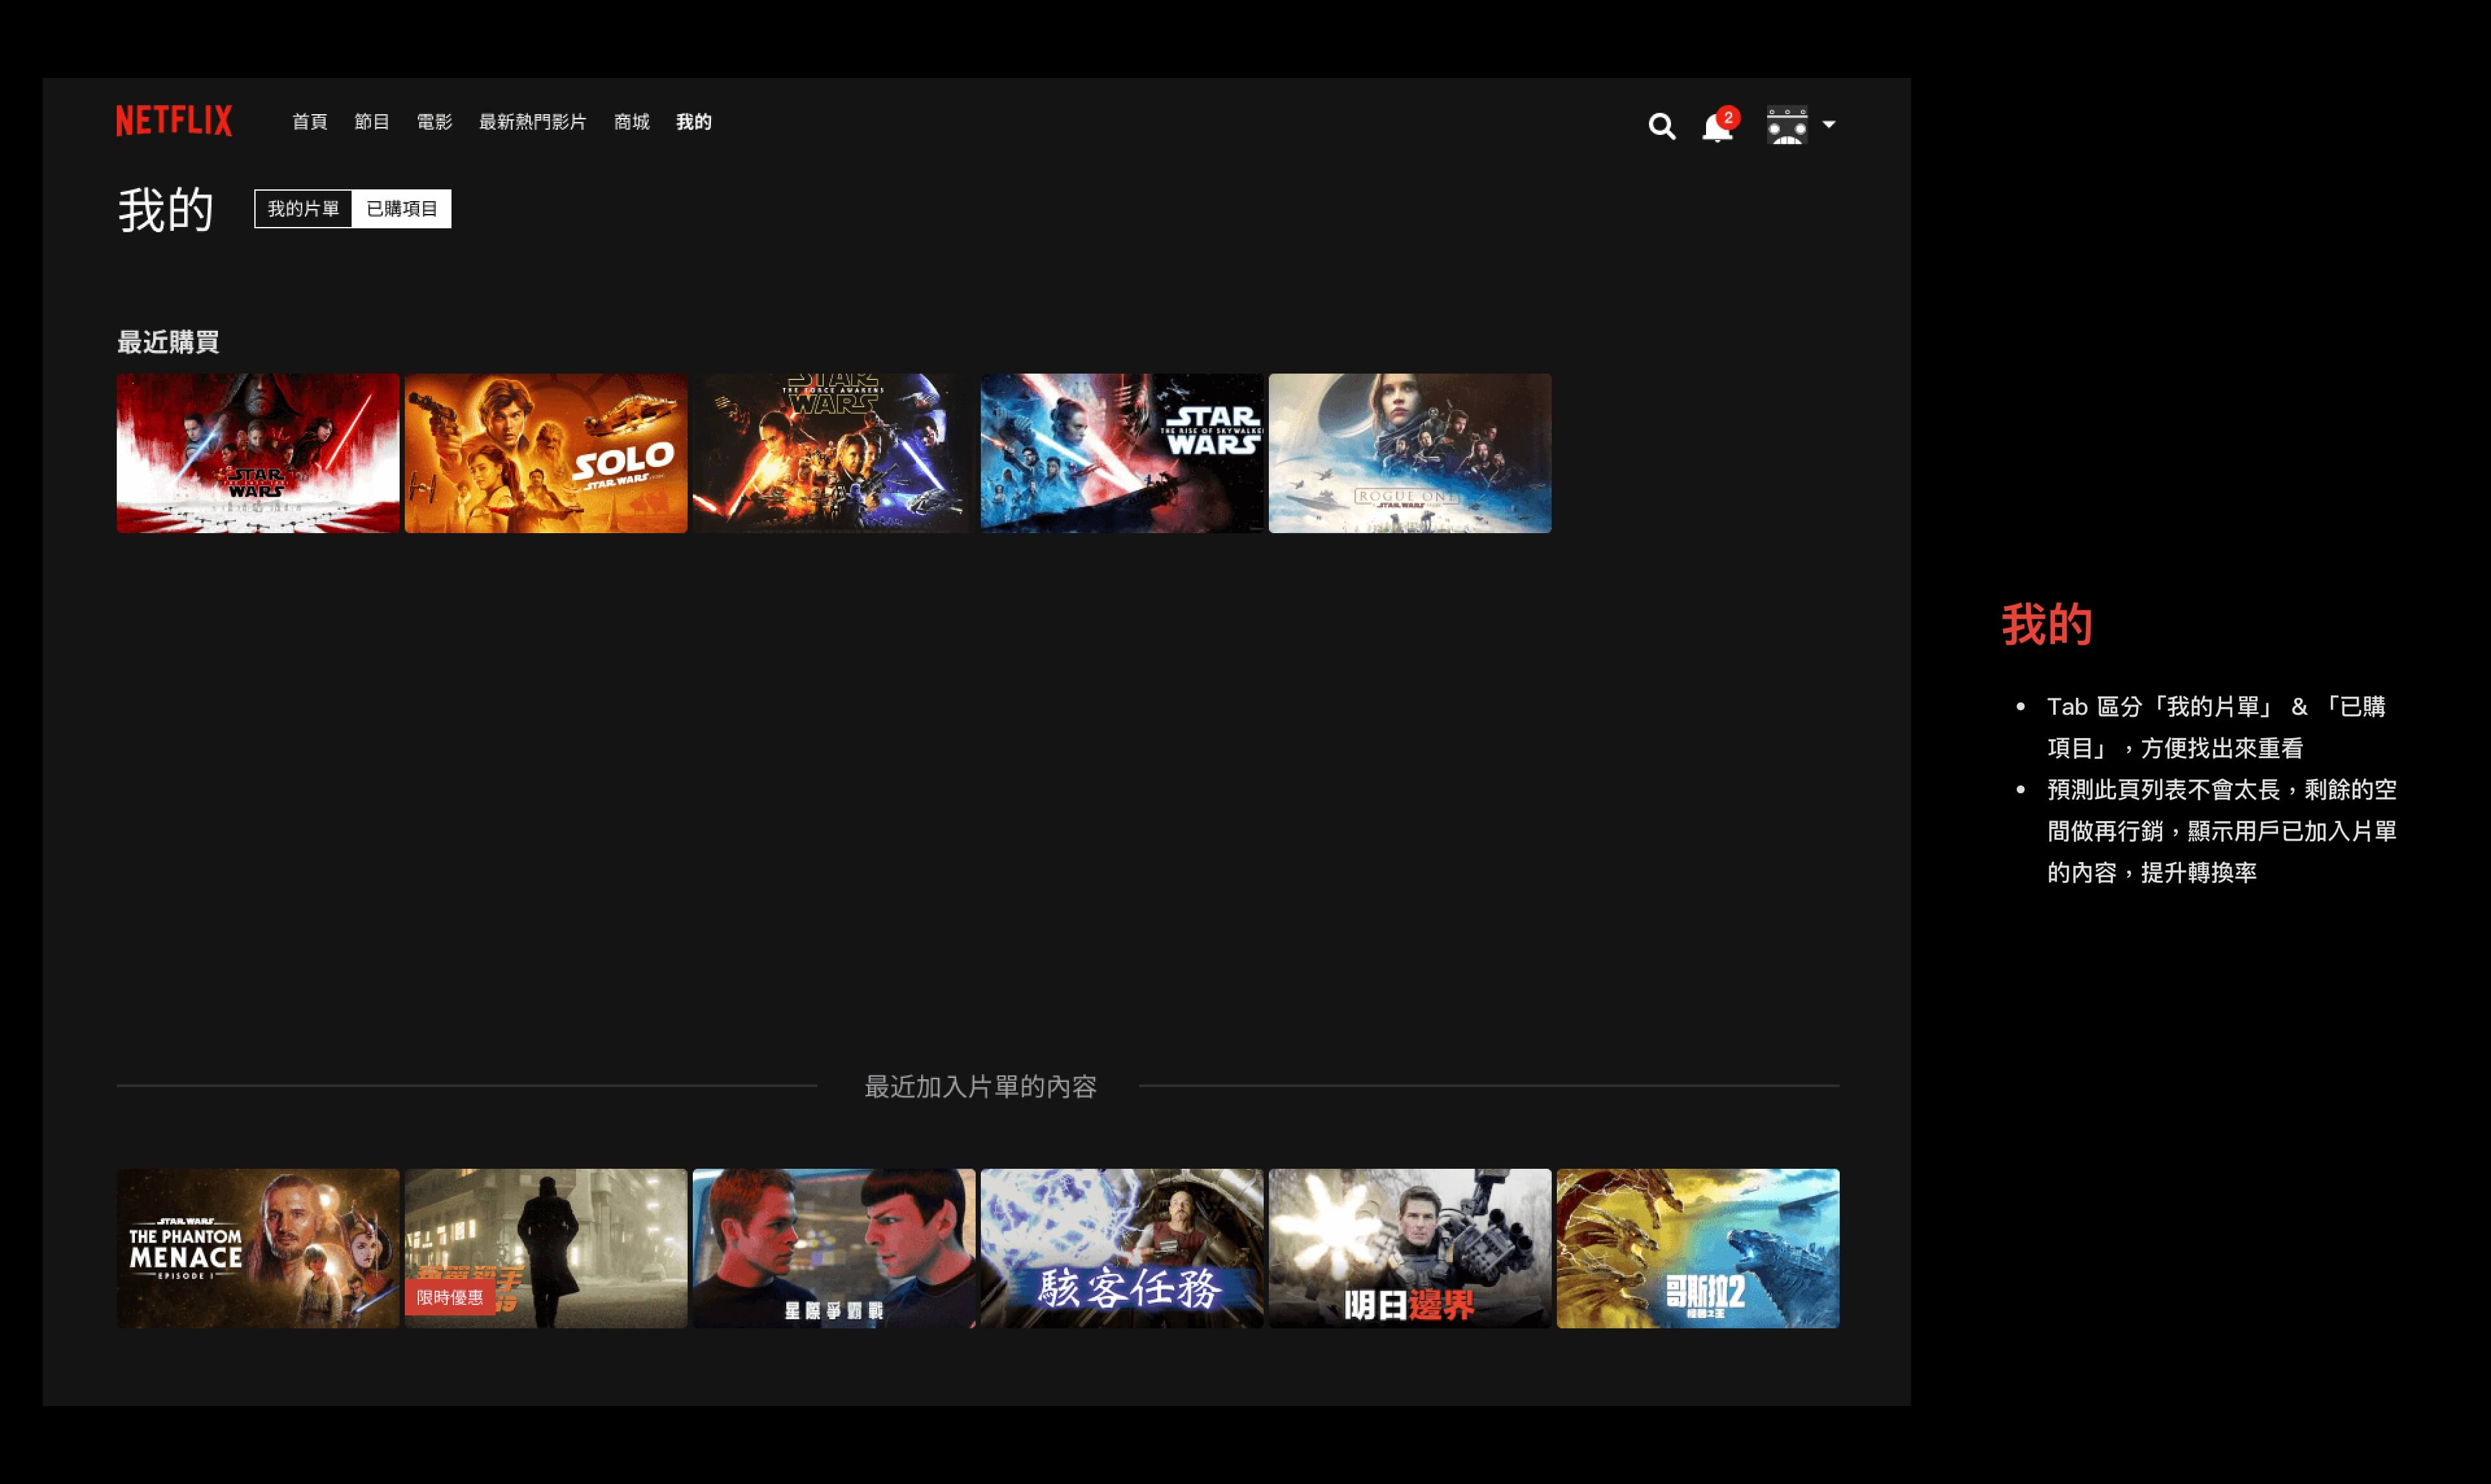Viewport: 2491px width, 1484px height.
Task: Click the profile avatar icon
Action: pyautogui.click(x=1786, y=126)
